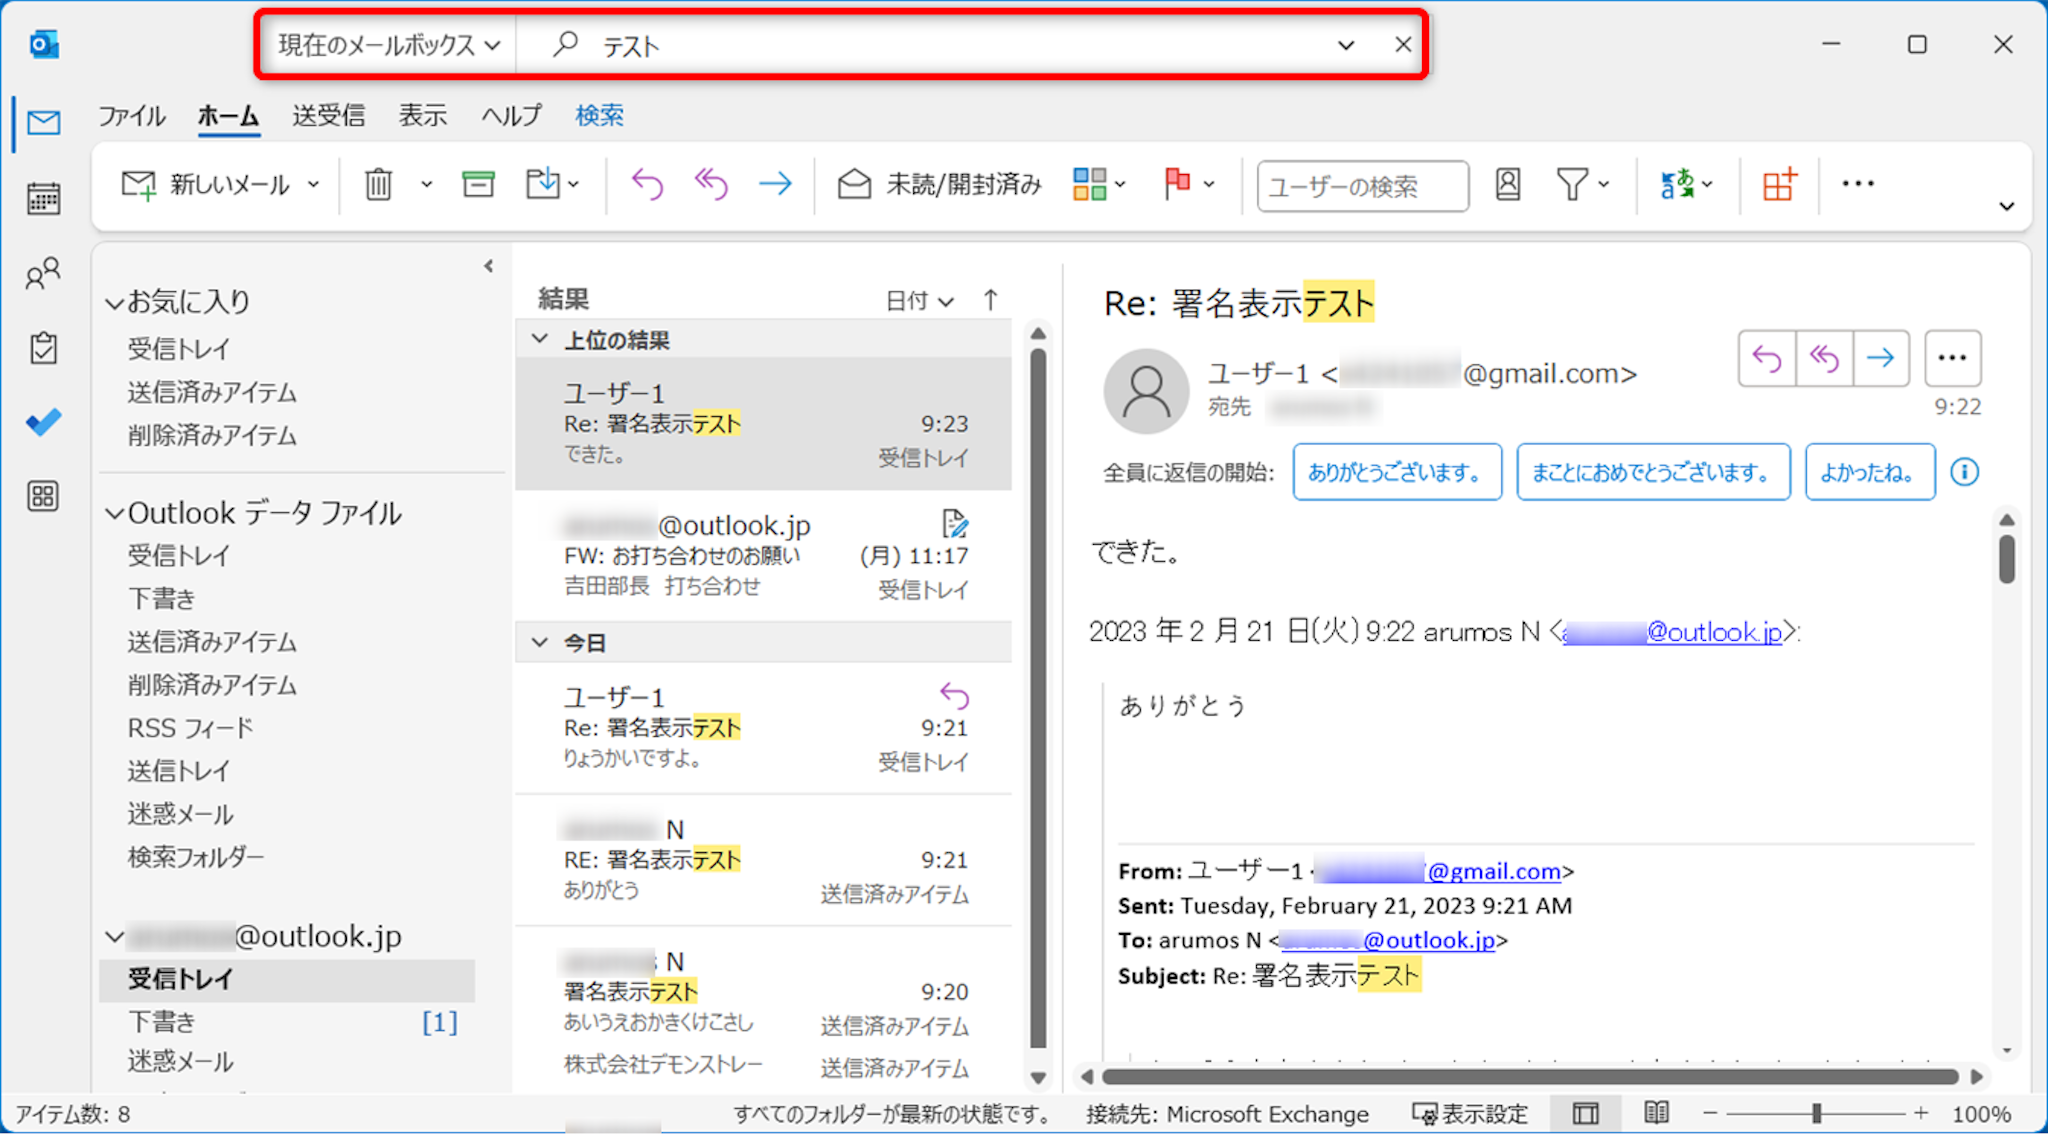Click the ありがとうございます。 suggested reply
2048x1135 pixels.
tap(1396, 472)
